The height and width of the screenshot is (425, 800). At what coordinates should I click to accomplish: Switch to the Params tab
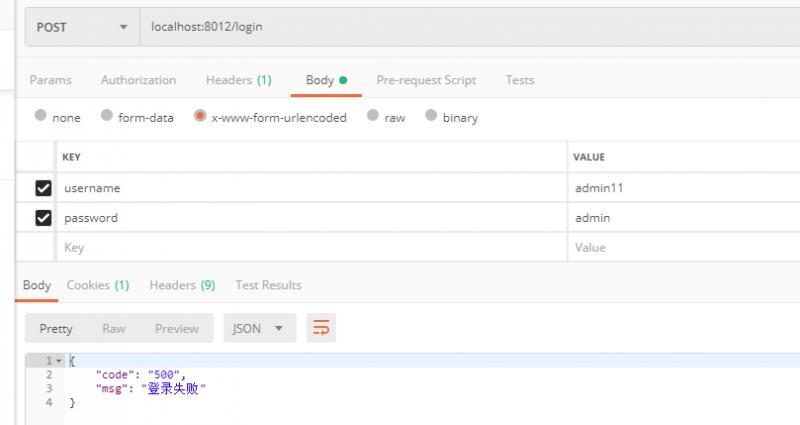pos(50,80)
